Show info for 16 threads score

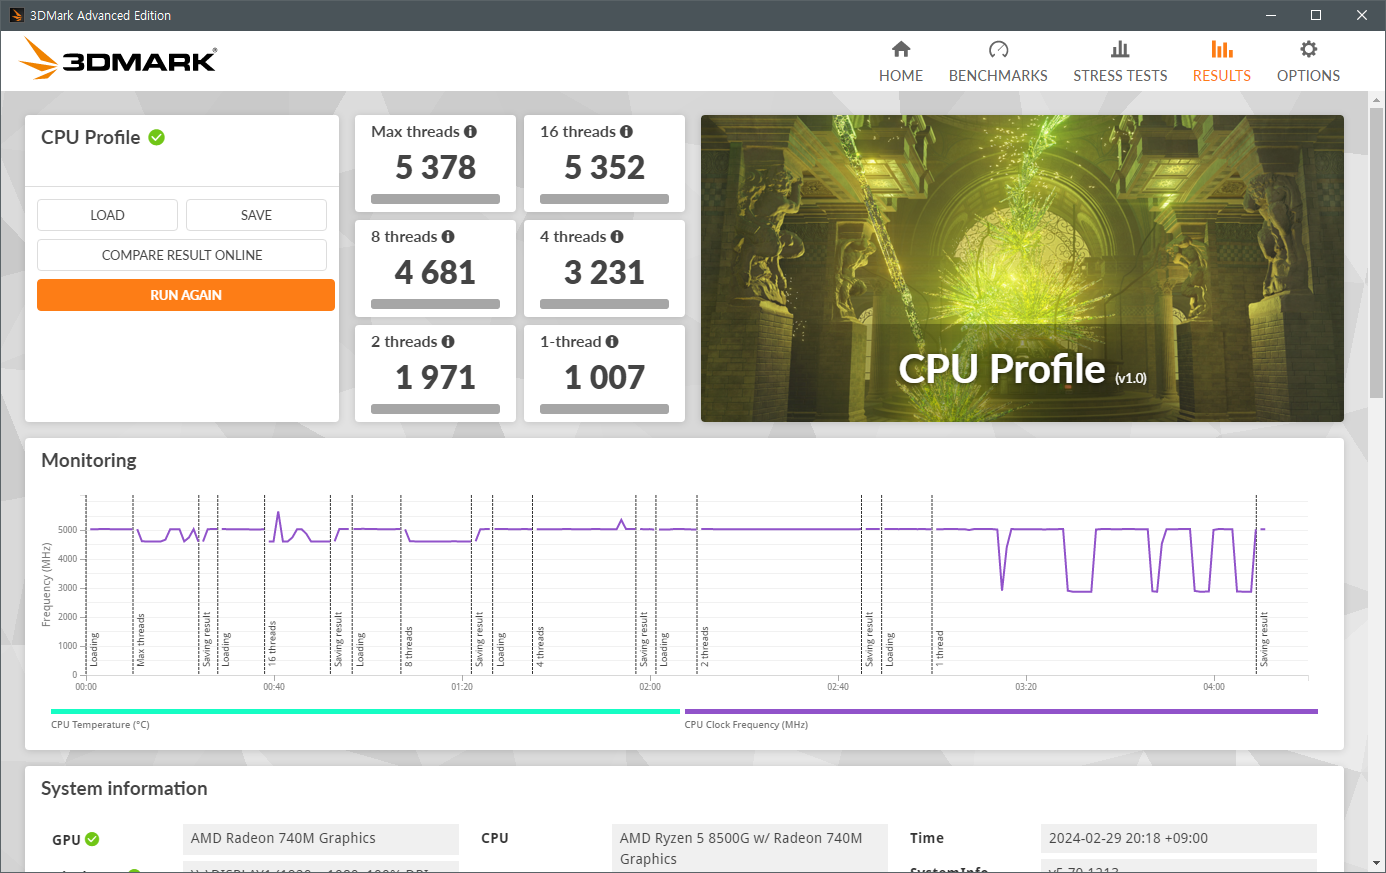[x=626, y=132]
